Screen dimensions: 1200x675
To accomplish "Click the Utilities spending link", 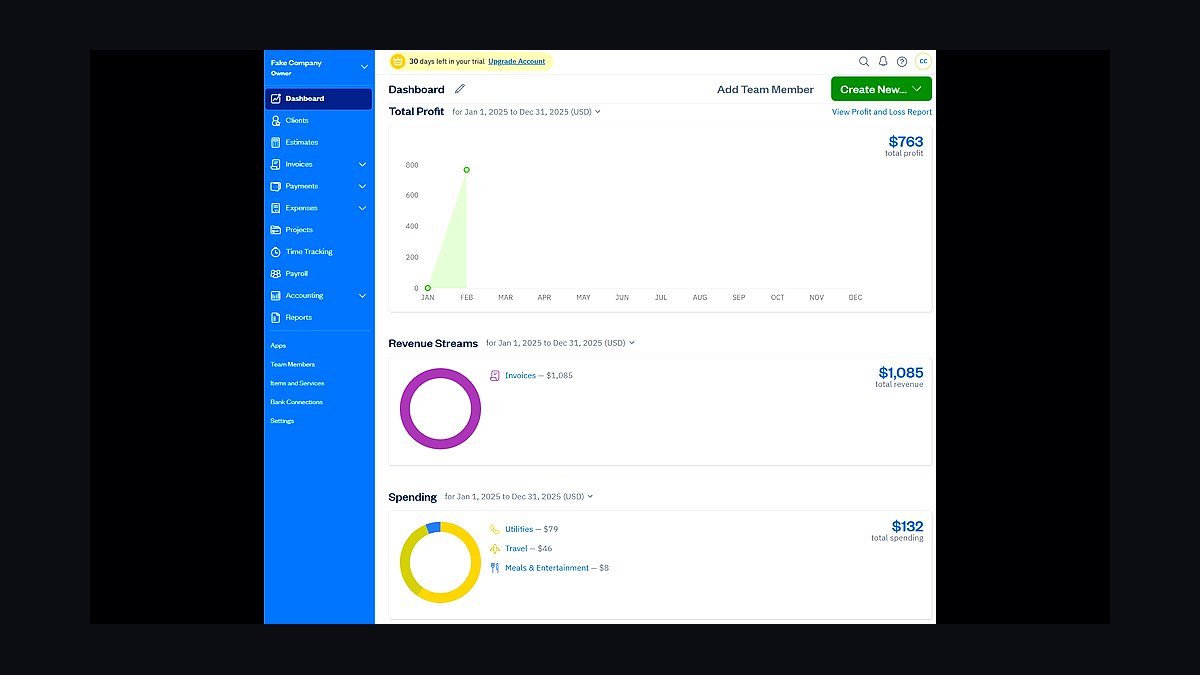I will tap(519, 529).
